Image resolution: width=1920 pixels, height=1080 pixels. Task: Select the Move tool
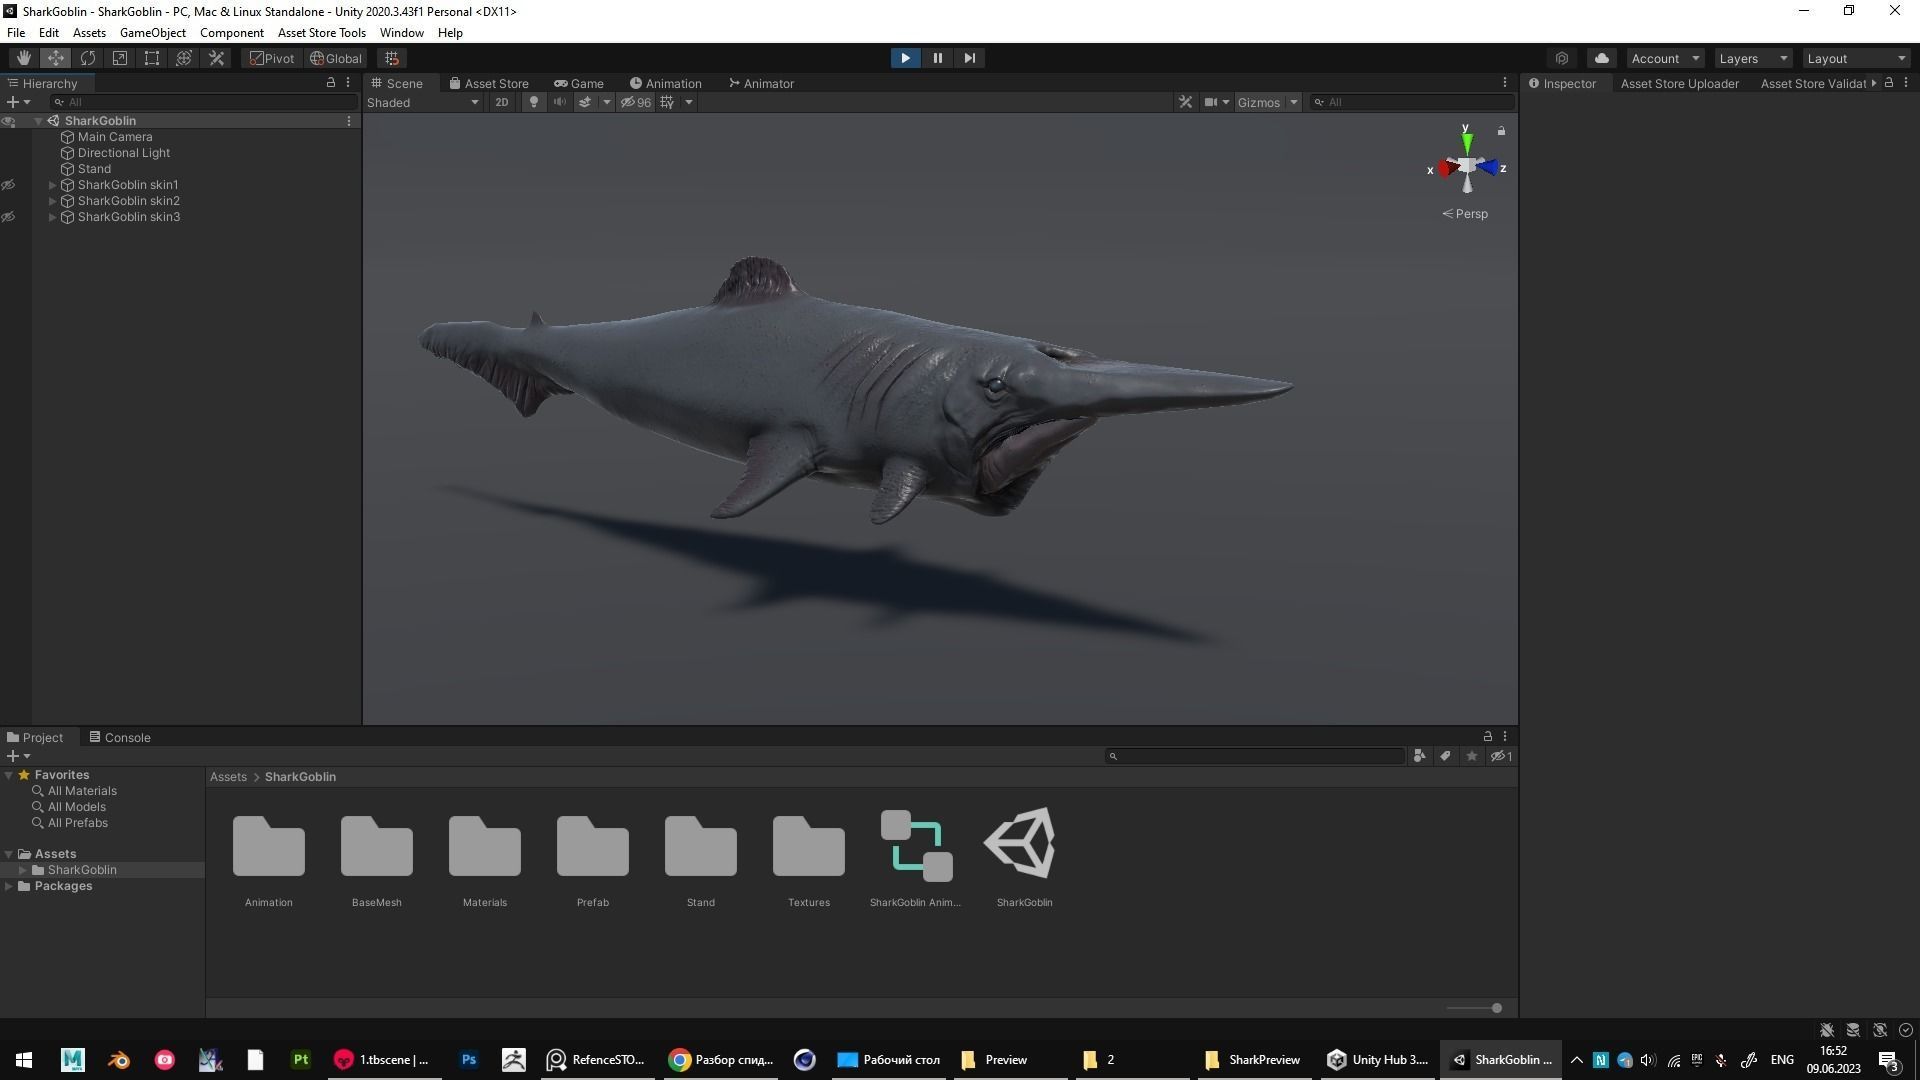click(56, 58)
